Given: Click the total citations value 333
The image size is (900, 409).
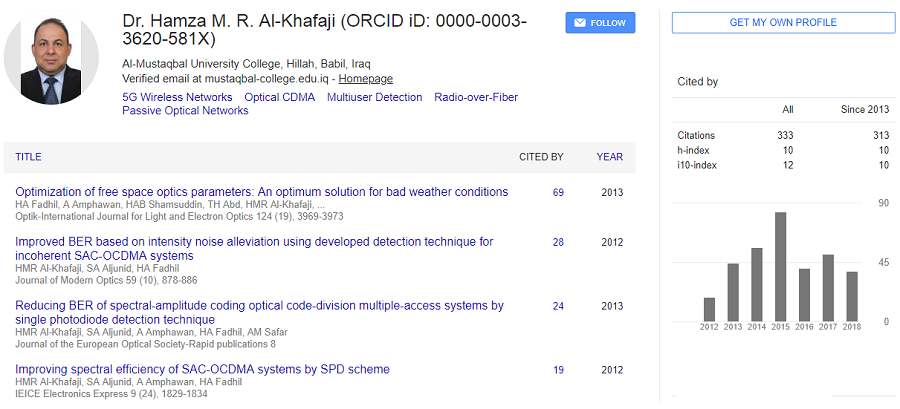Looking at the screenshot, I should pos(785,136).
